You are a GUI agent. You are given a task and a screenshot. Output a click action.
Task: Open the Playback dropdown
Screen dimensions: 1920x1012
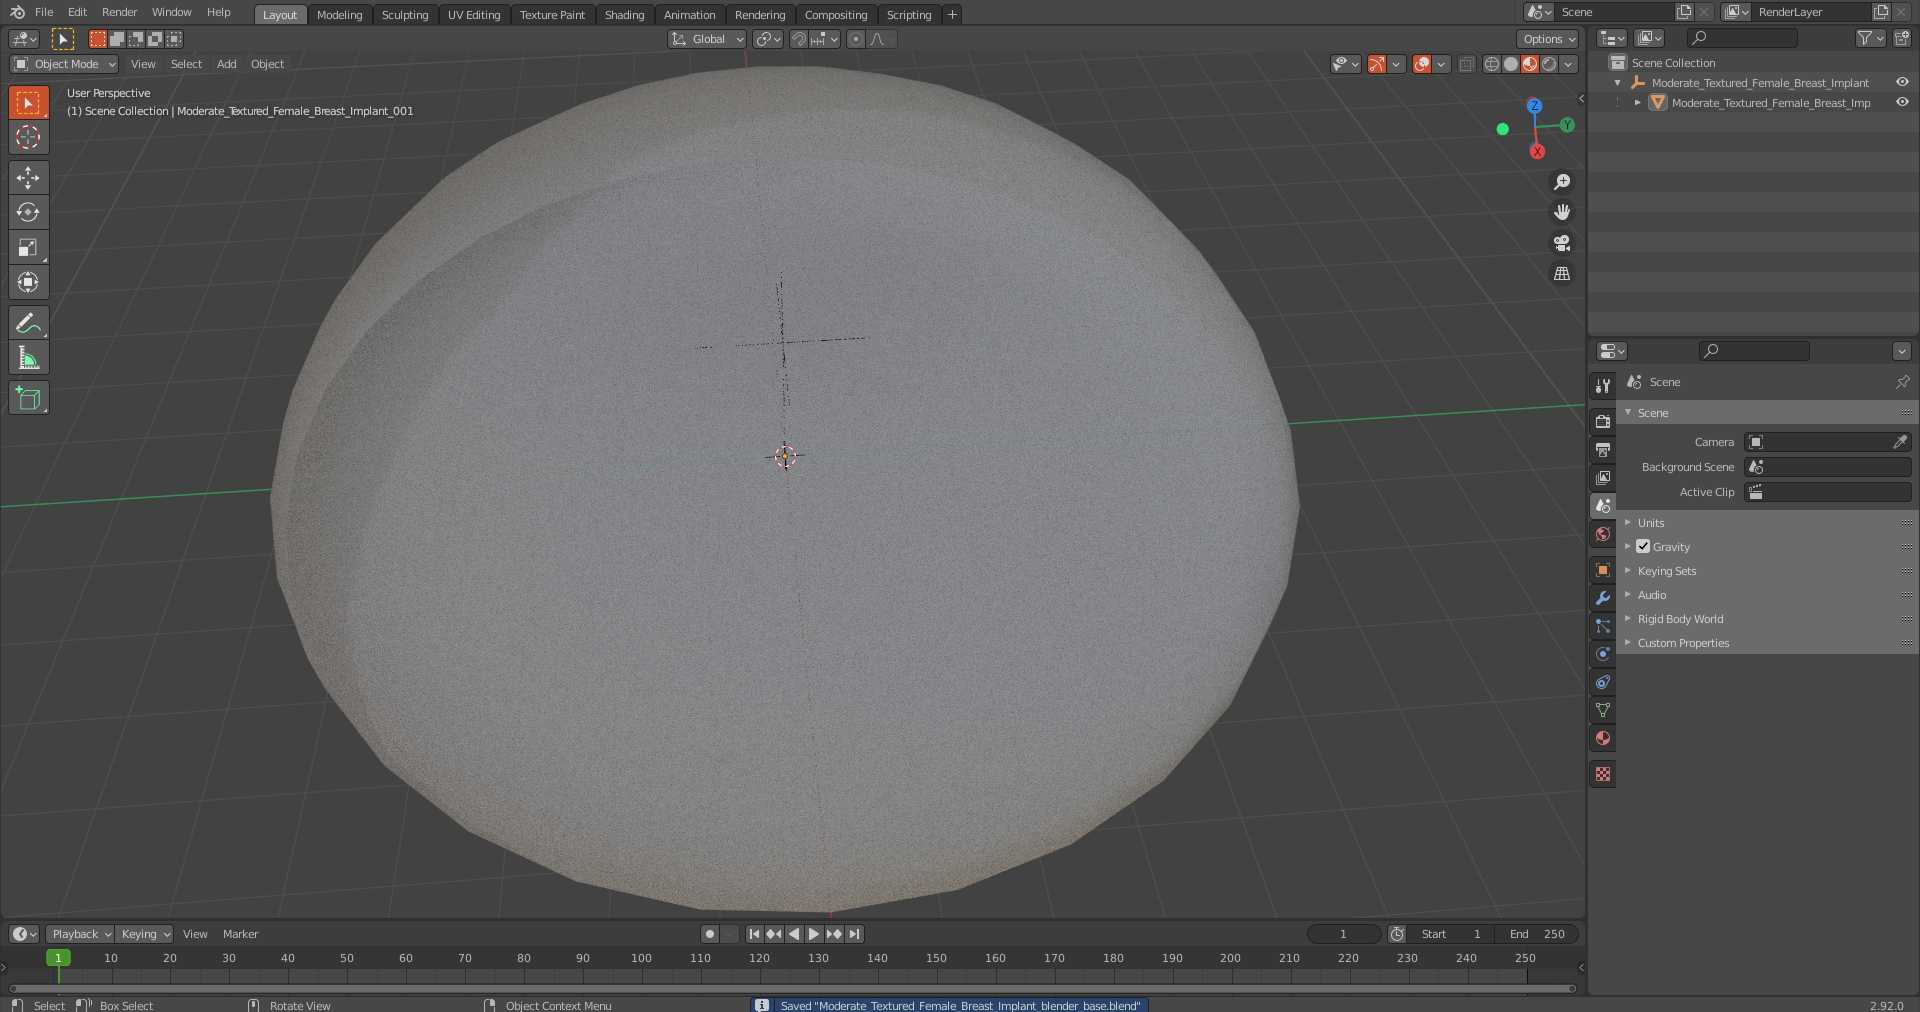80,934
